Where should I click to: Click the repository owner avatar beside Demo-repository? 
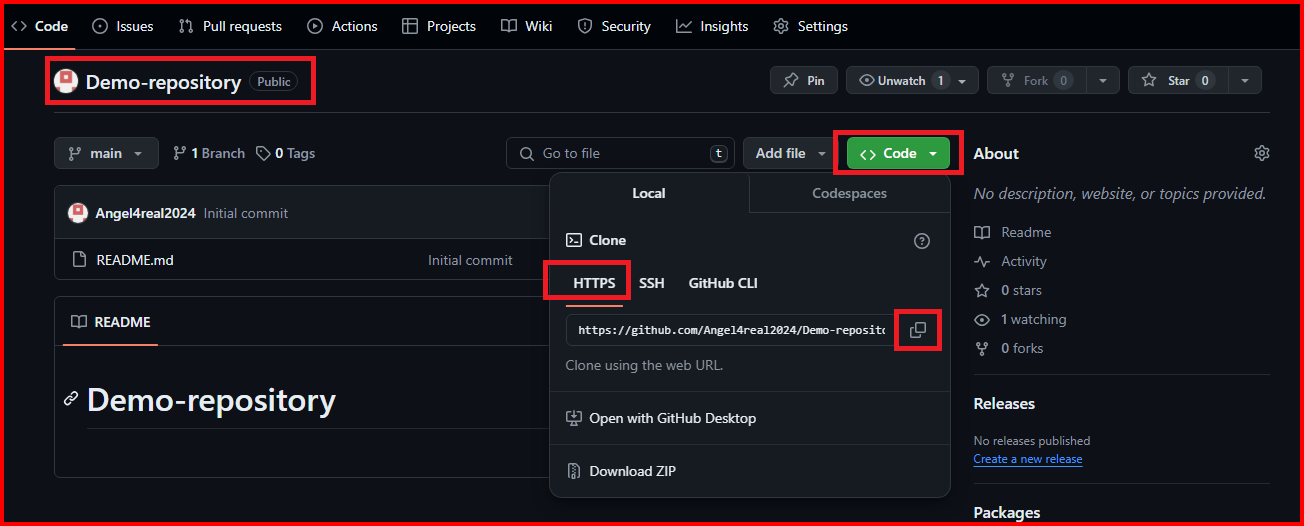[x=66, y=81]
